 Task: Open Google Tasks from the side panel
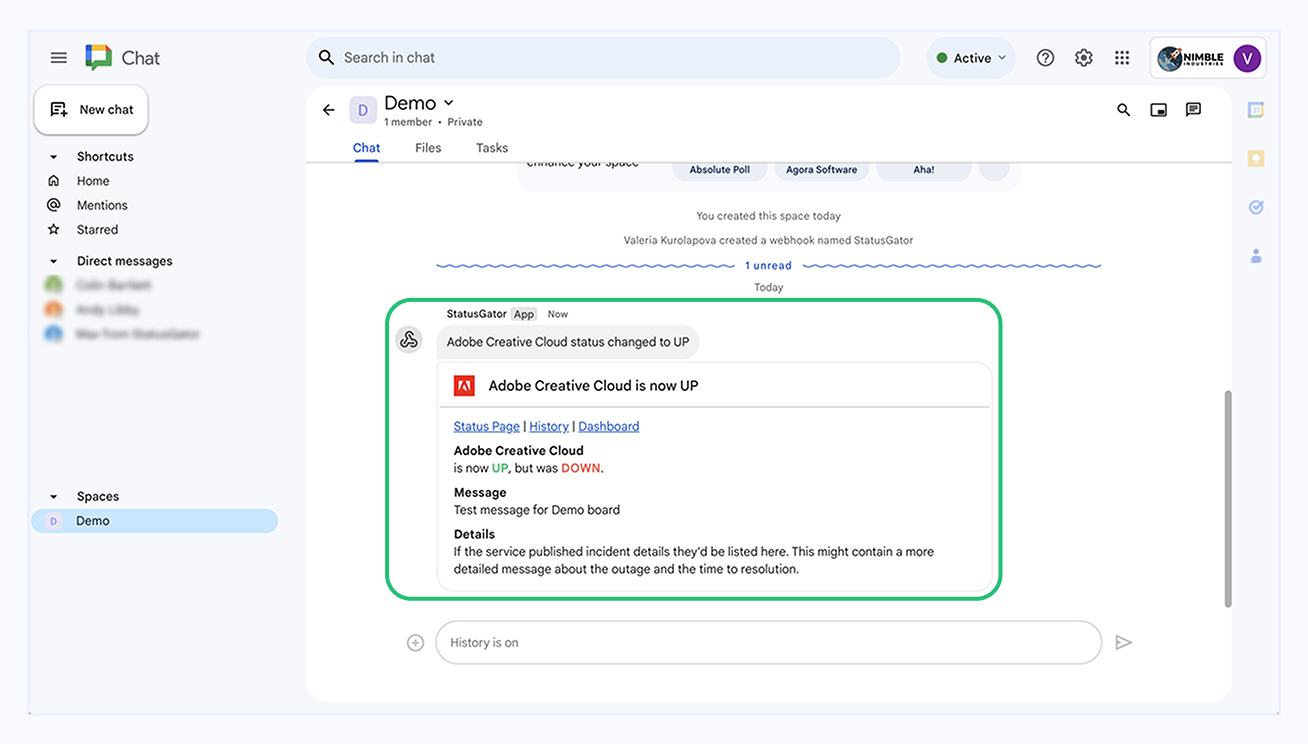(1256, 207)
